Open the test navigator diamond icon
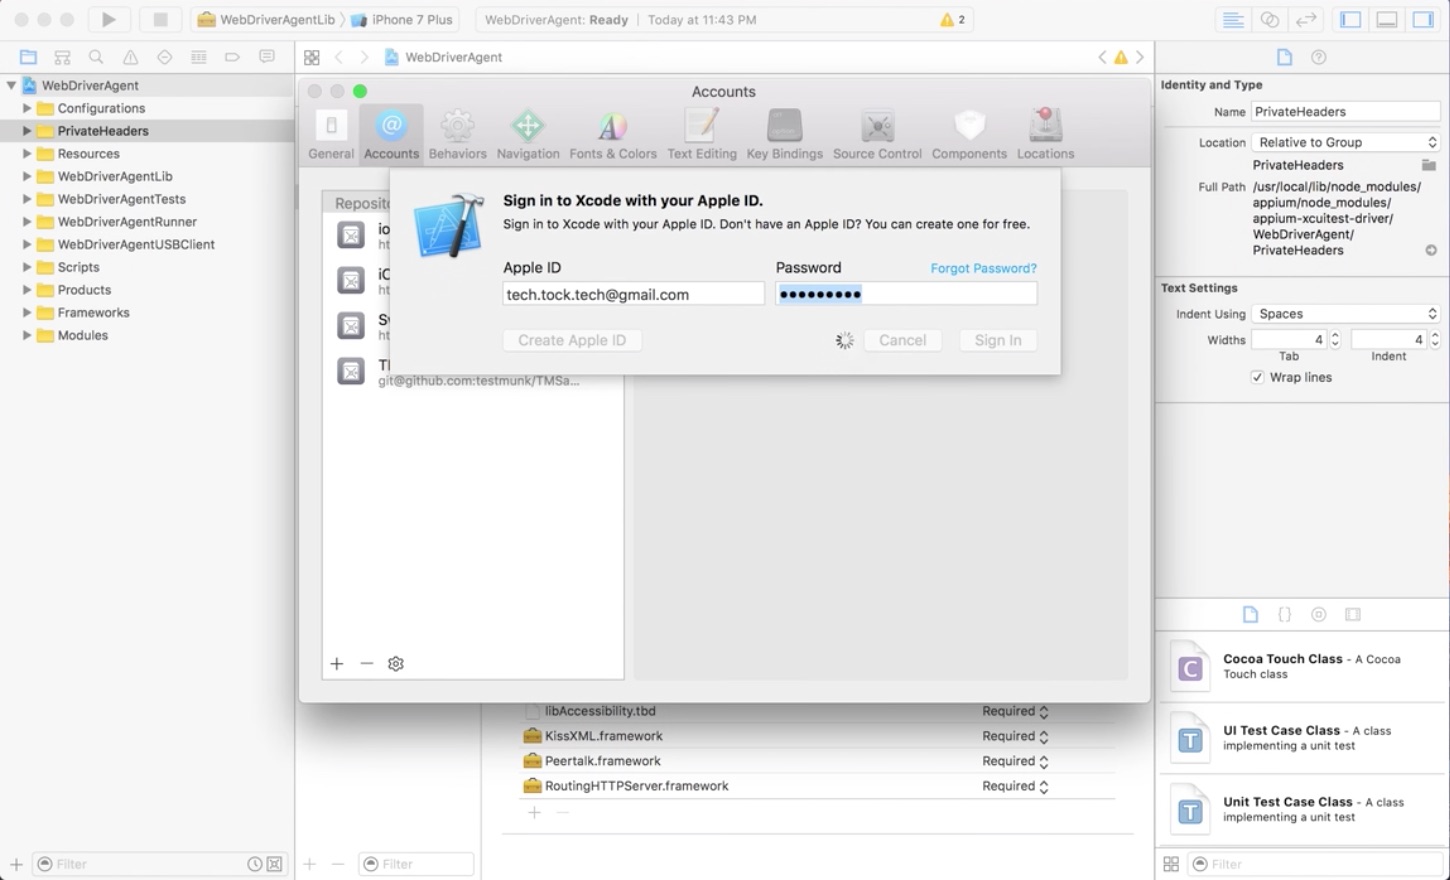This screenshot has width=1450, height=880. [164, 57]
